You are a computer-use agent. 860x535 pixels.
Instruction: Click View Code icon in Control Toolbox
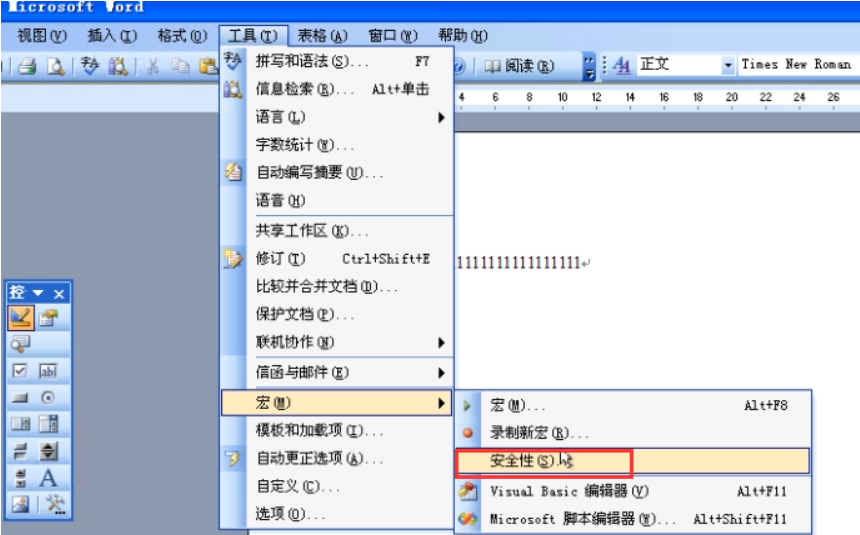pos(20,344)
